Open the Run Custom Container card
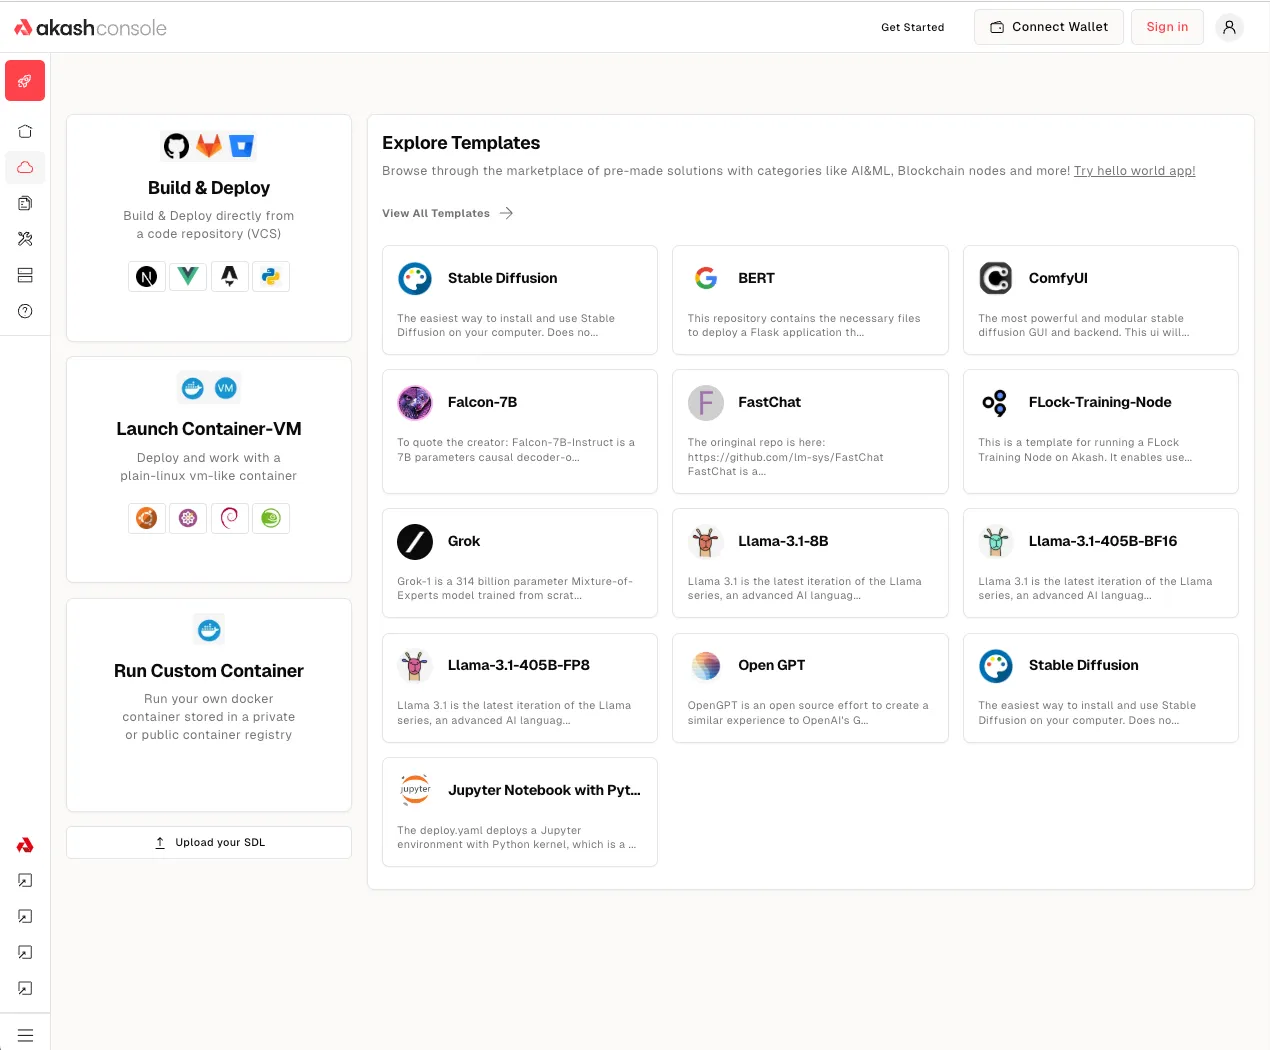Viewport: 1270px width, 1050px height. tap(209, 704)
